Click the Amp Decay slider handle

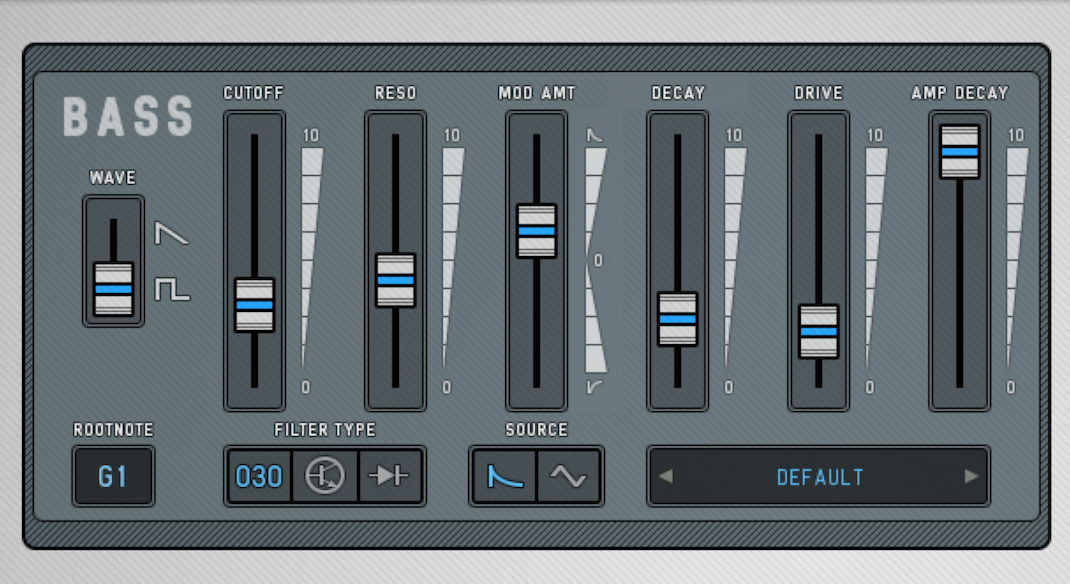point(959,152)
